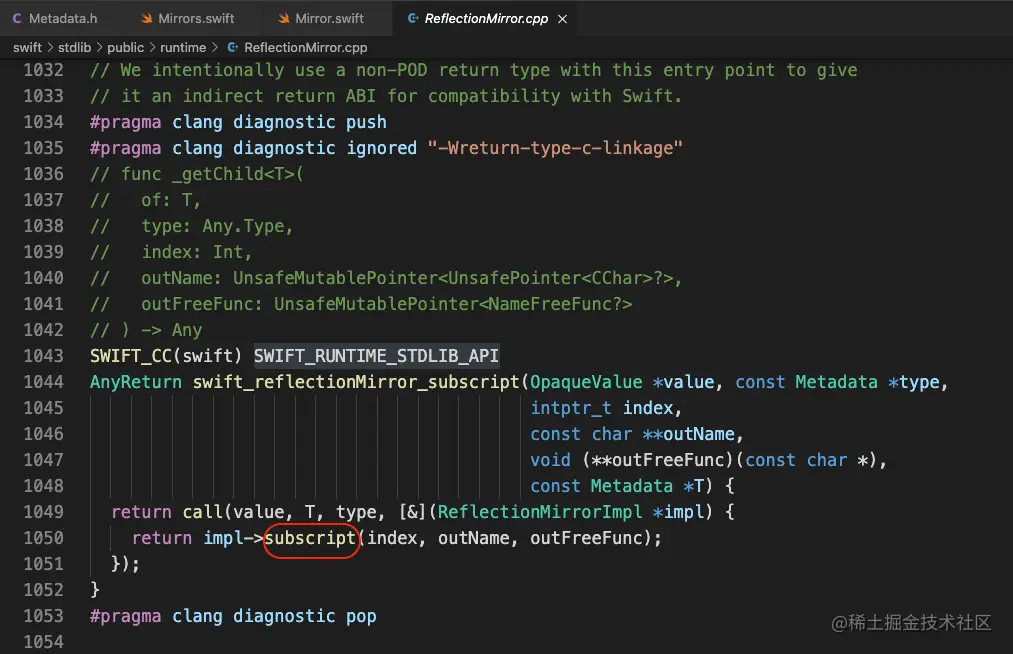
Task: Open the public breadcrumb folder
Action: [x=125, y=47]
